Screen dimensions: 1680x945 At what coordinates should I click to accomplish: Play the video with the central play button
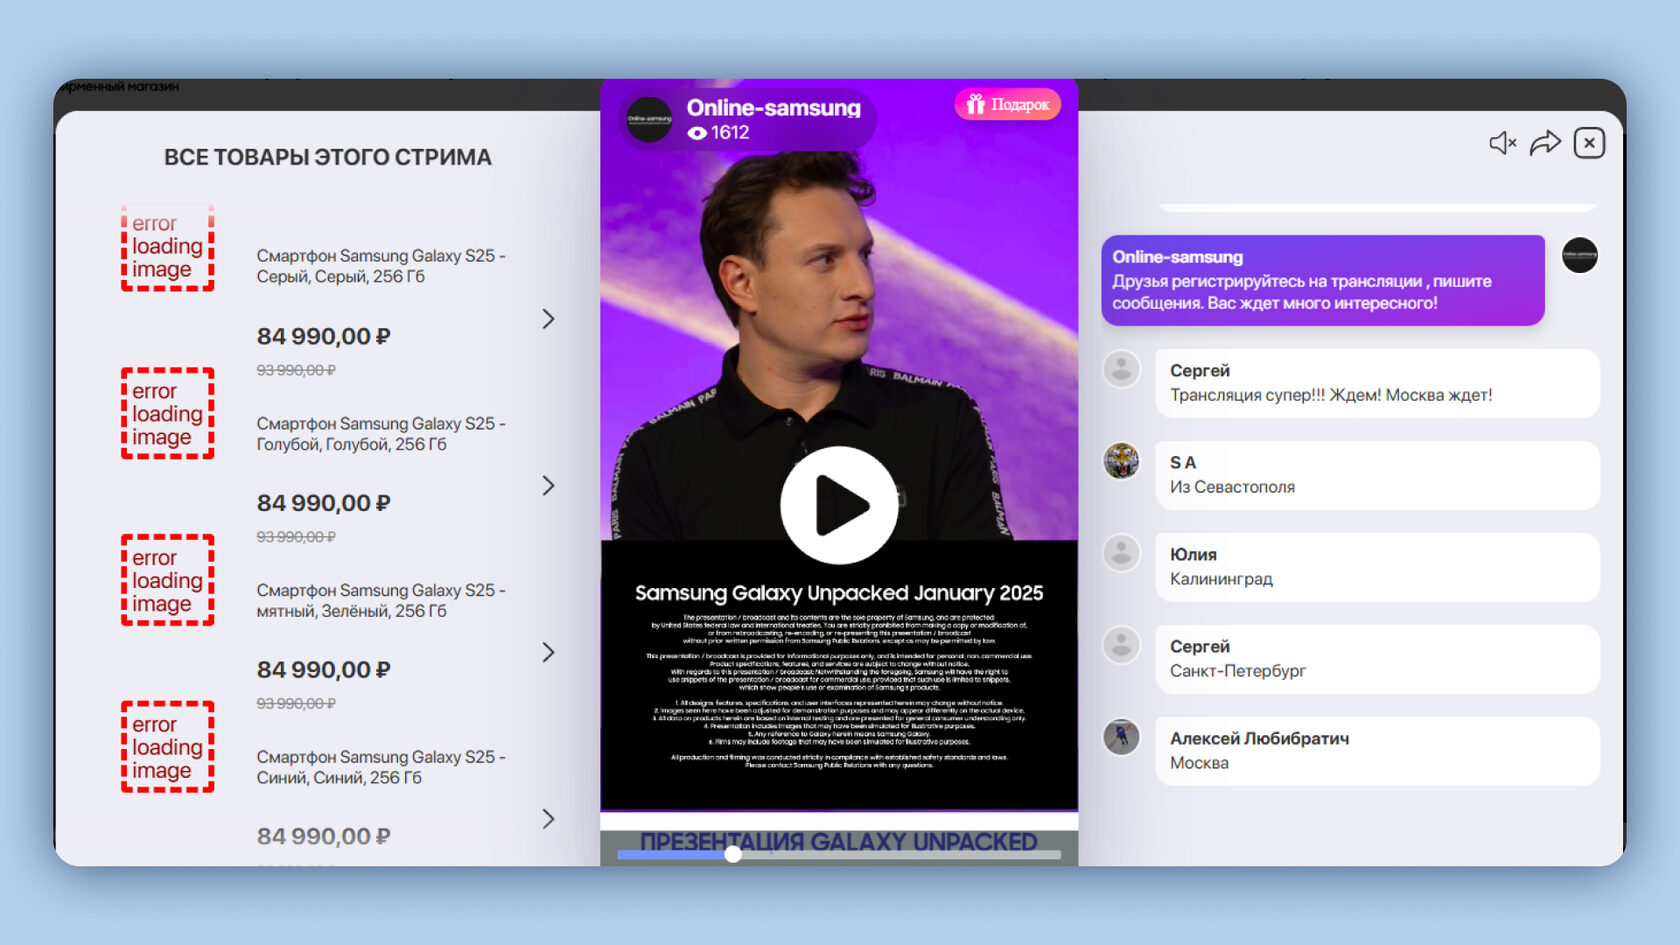[x=839, y=504]
